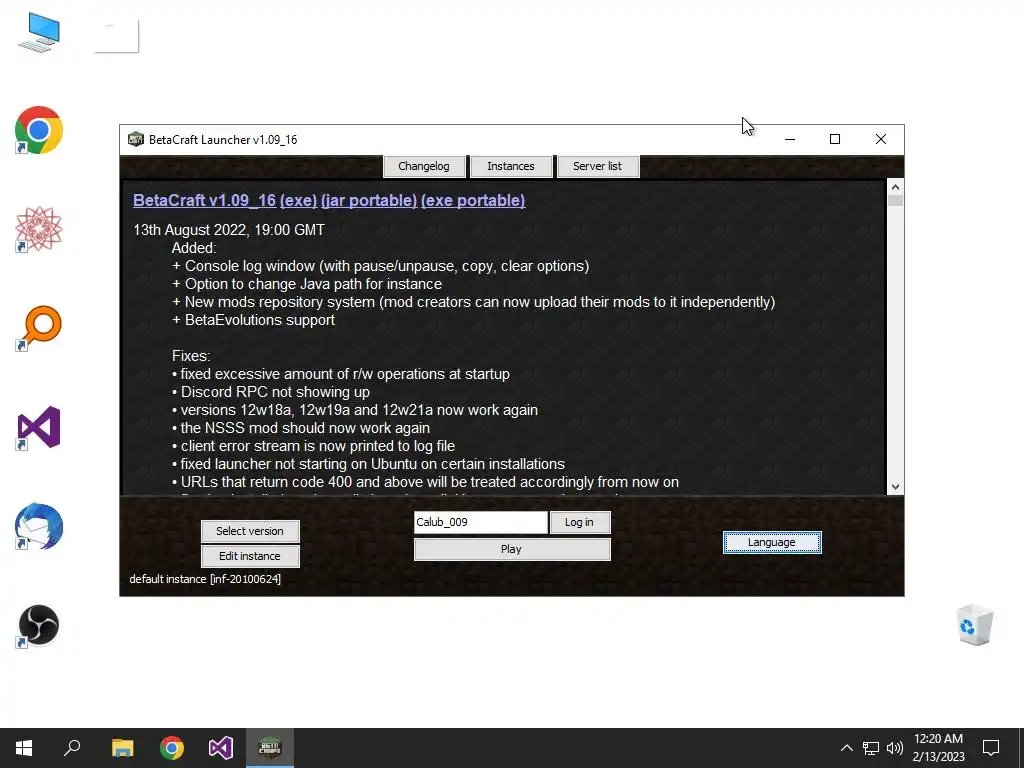Launch the game with the Play button
Viewport: 1024px width, 768px height.
pos(512,549)
